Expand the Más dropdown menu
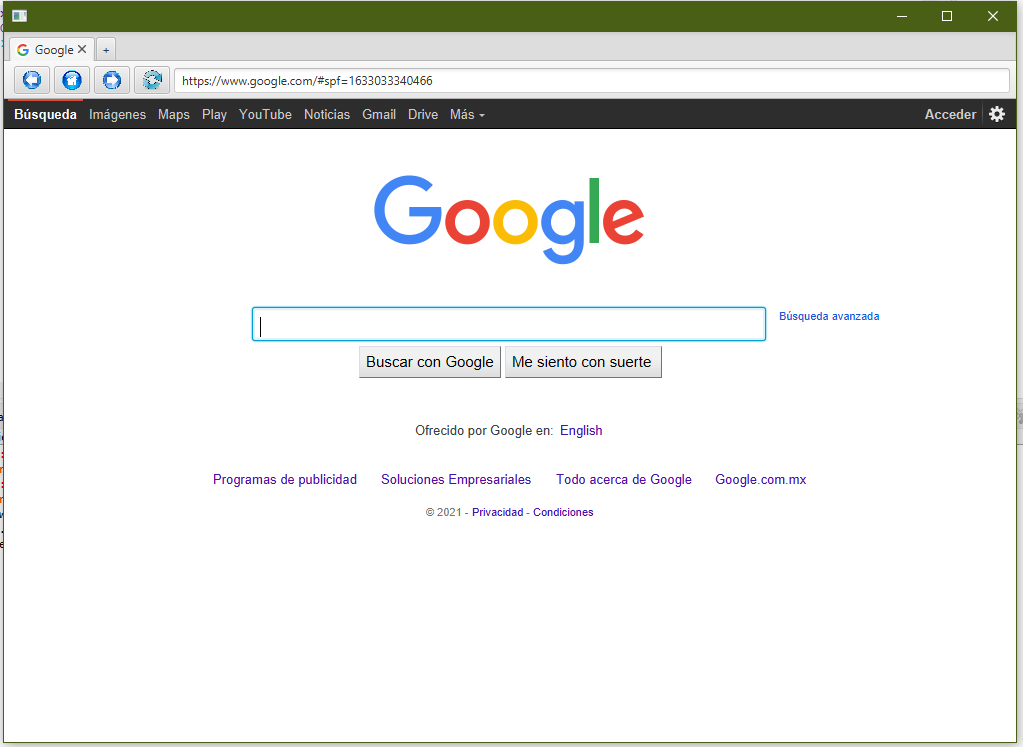 [x=467, y=114]
